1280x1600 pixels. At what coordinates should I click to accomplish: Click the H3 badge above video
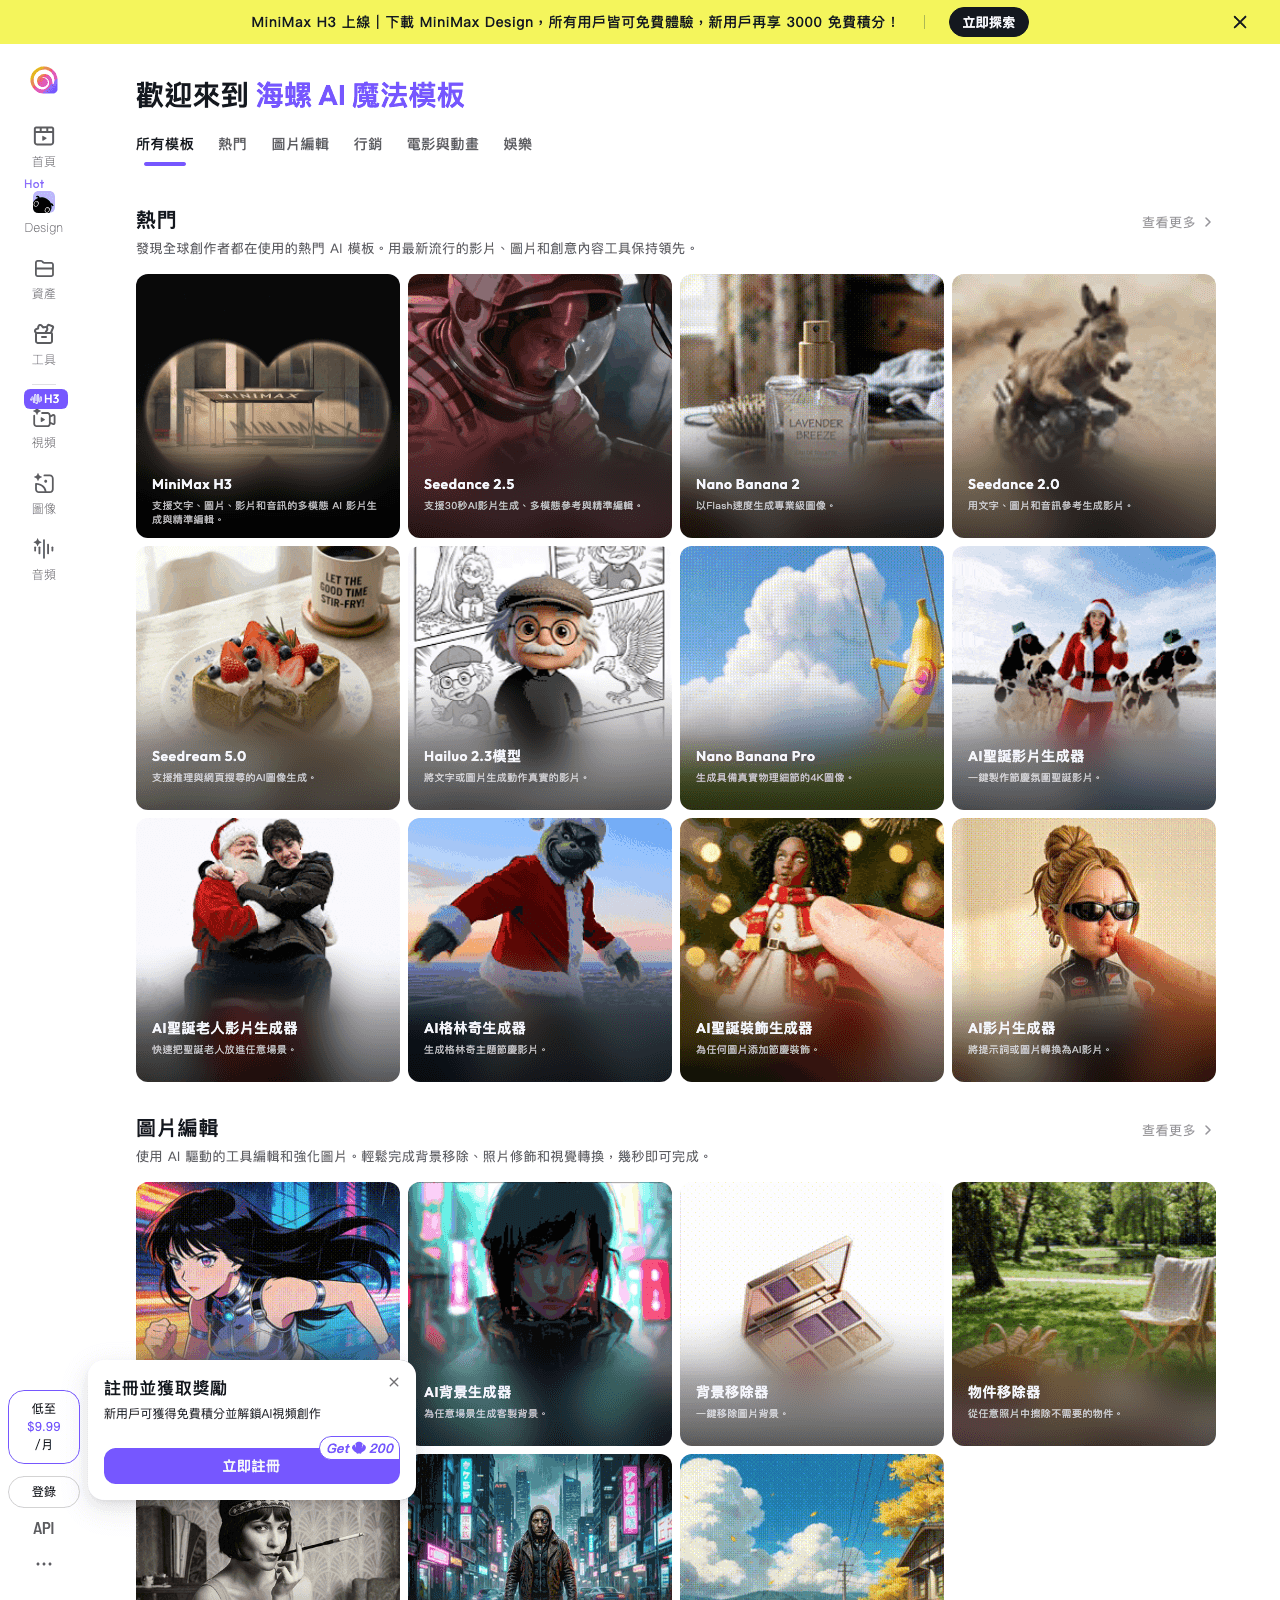pos(46,399)
